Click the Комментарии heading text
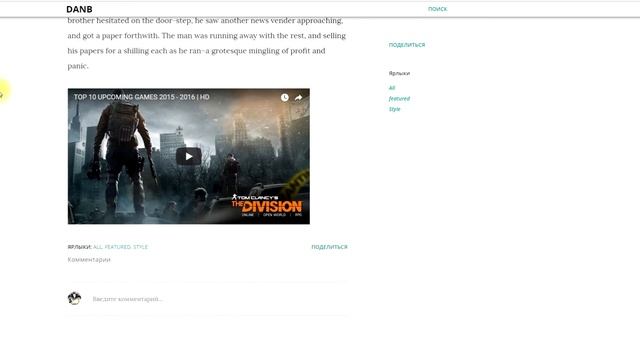The image size is (640, 360). pyautogui.click(x=89, y=260)
